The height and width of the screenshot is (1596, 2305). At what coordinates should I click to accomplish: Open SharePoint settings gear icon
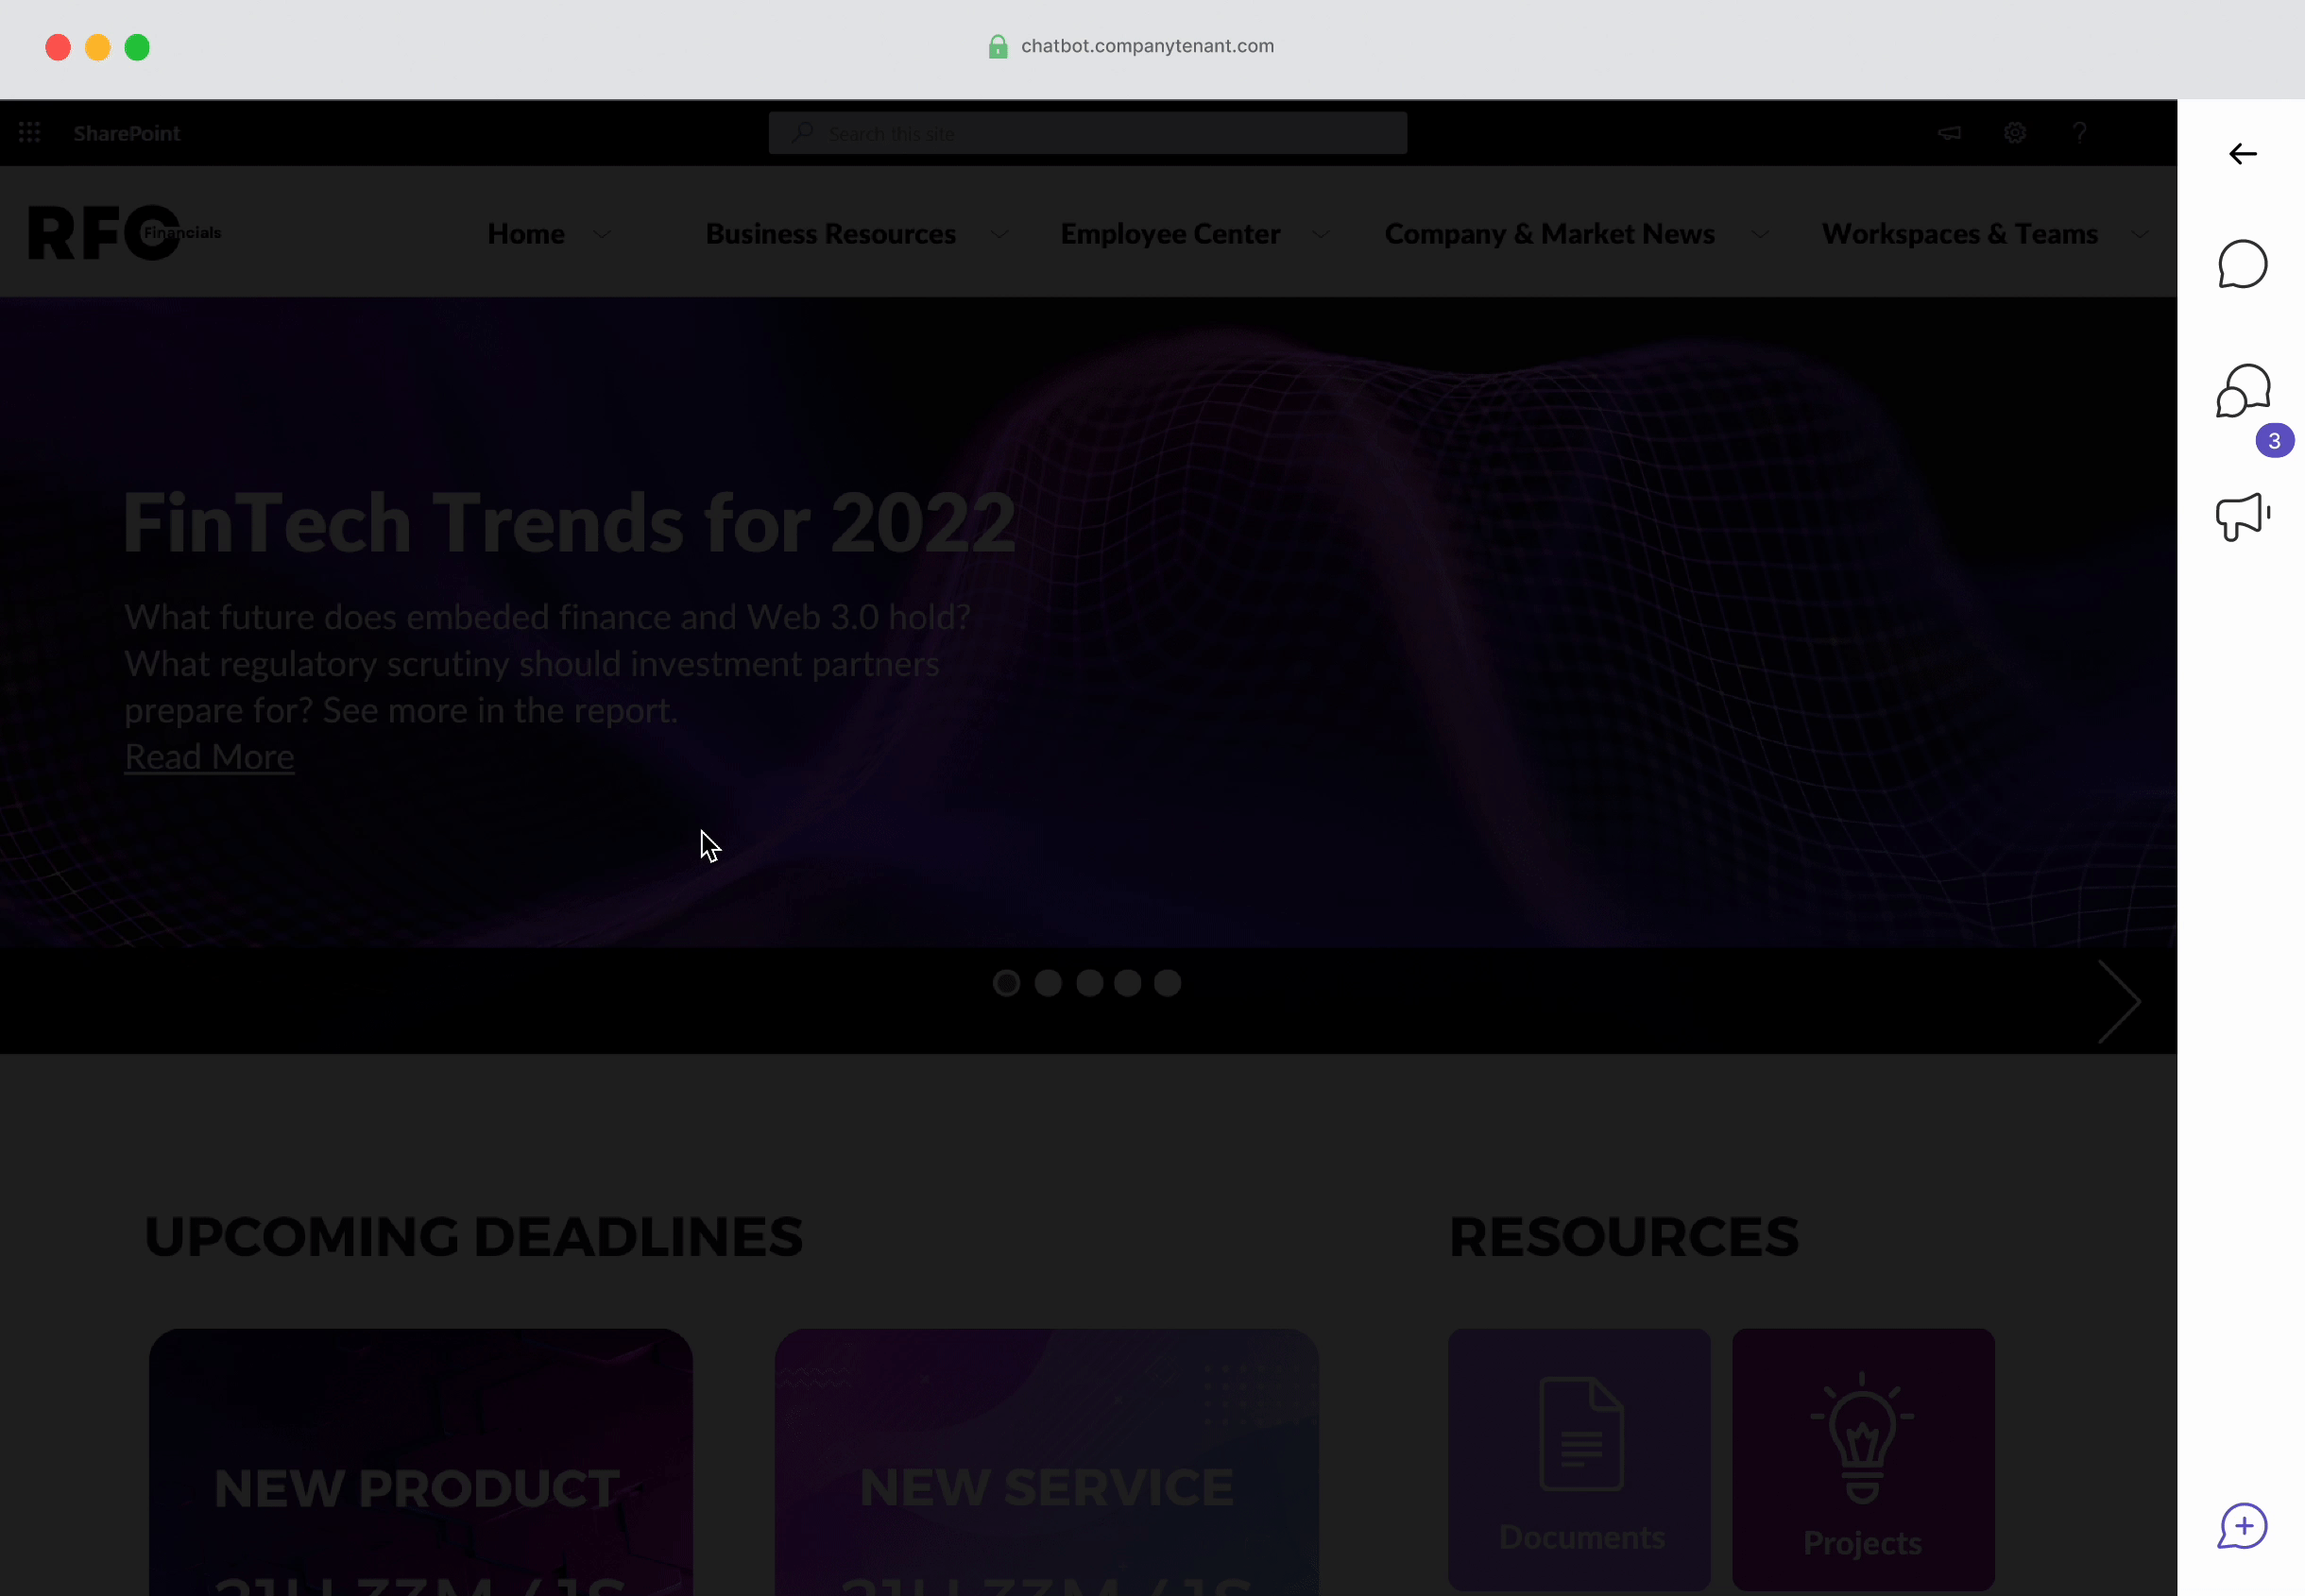[x=2015, y=133]
